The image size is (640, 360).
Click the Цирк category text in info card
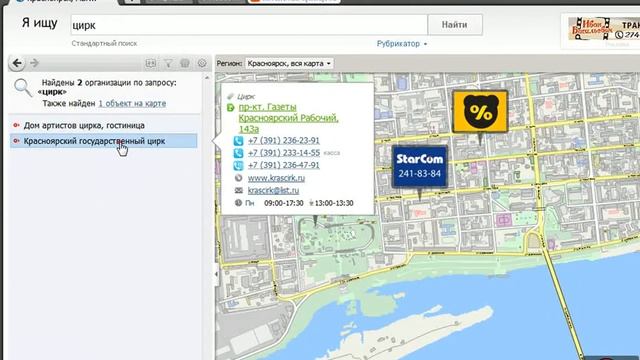(x=246, y=97)
